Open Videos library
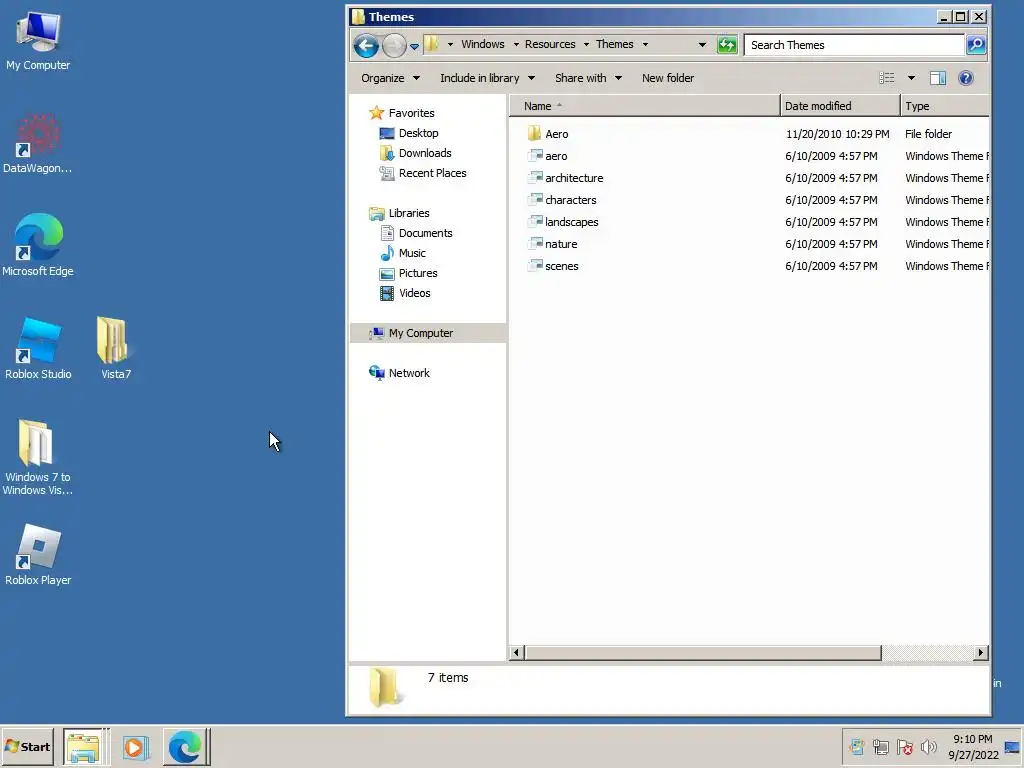Image resolution: width=1024 pixels, height=768 pixels. pyautogui.click(x=414, y=293)
